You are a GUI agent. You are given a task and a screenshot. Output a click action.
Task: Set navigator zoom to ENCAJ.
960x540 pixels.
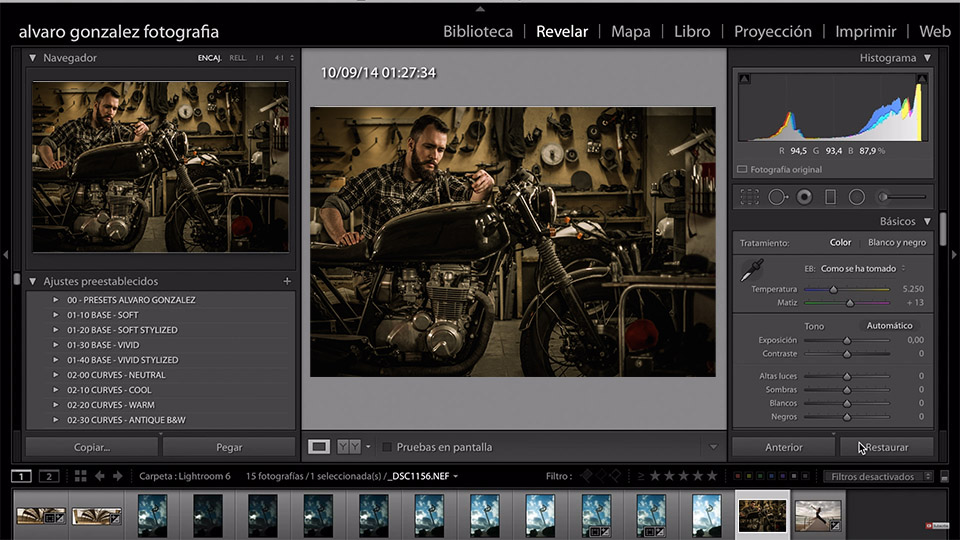coord(209,58)
